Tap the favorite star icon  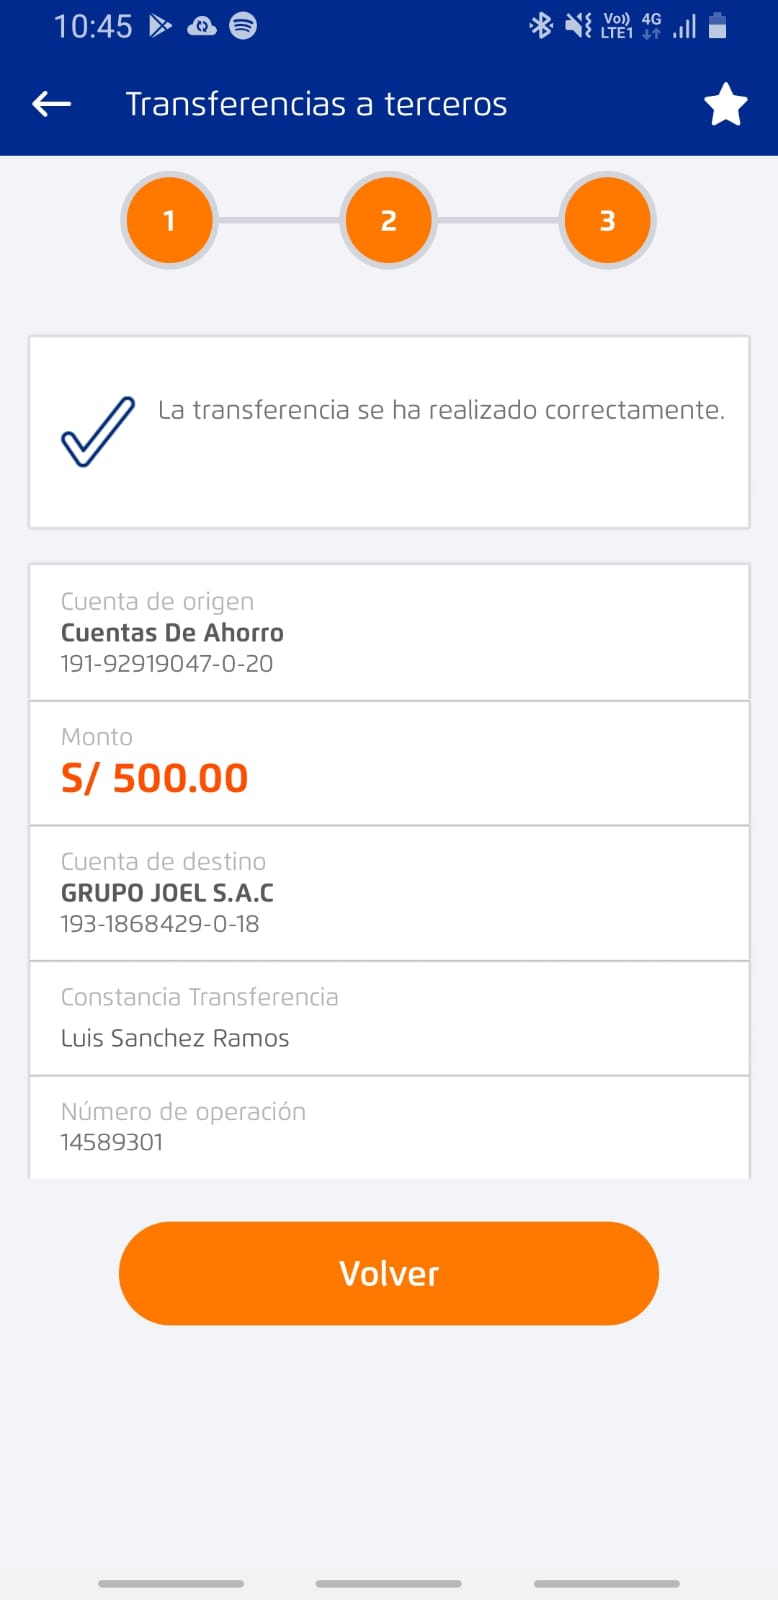[725, 105]
